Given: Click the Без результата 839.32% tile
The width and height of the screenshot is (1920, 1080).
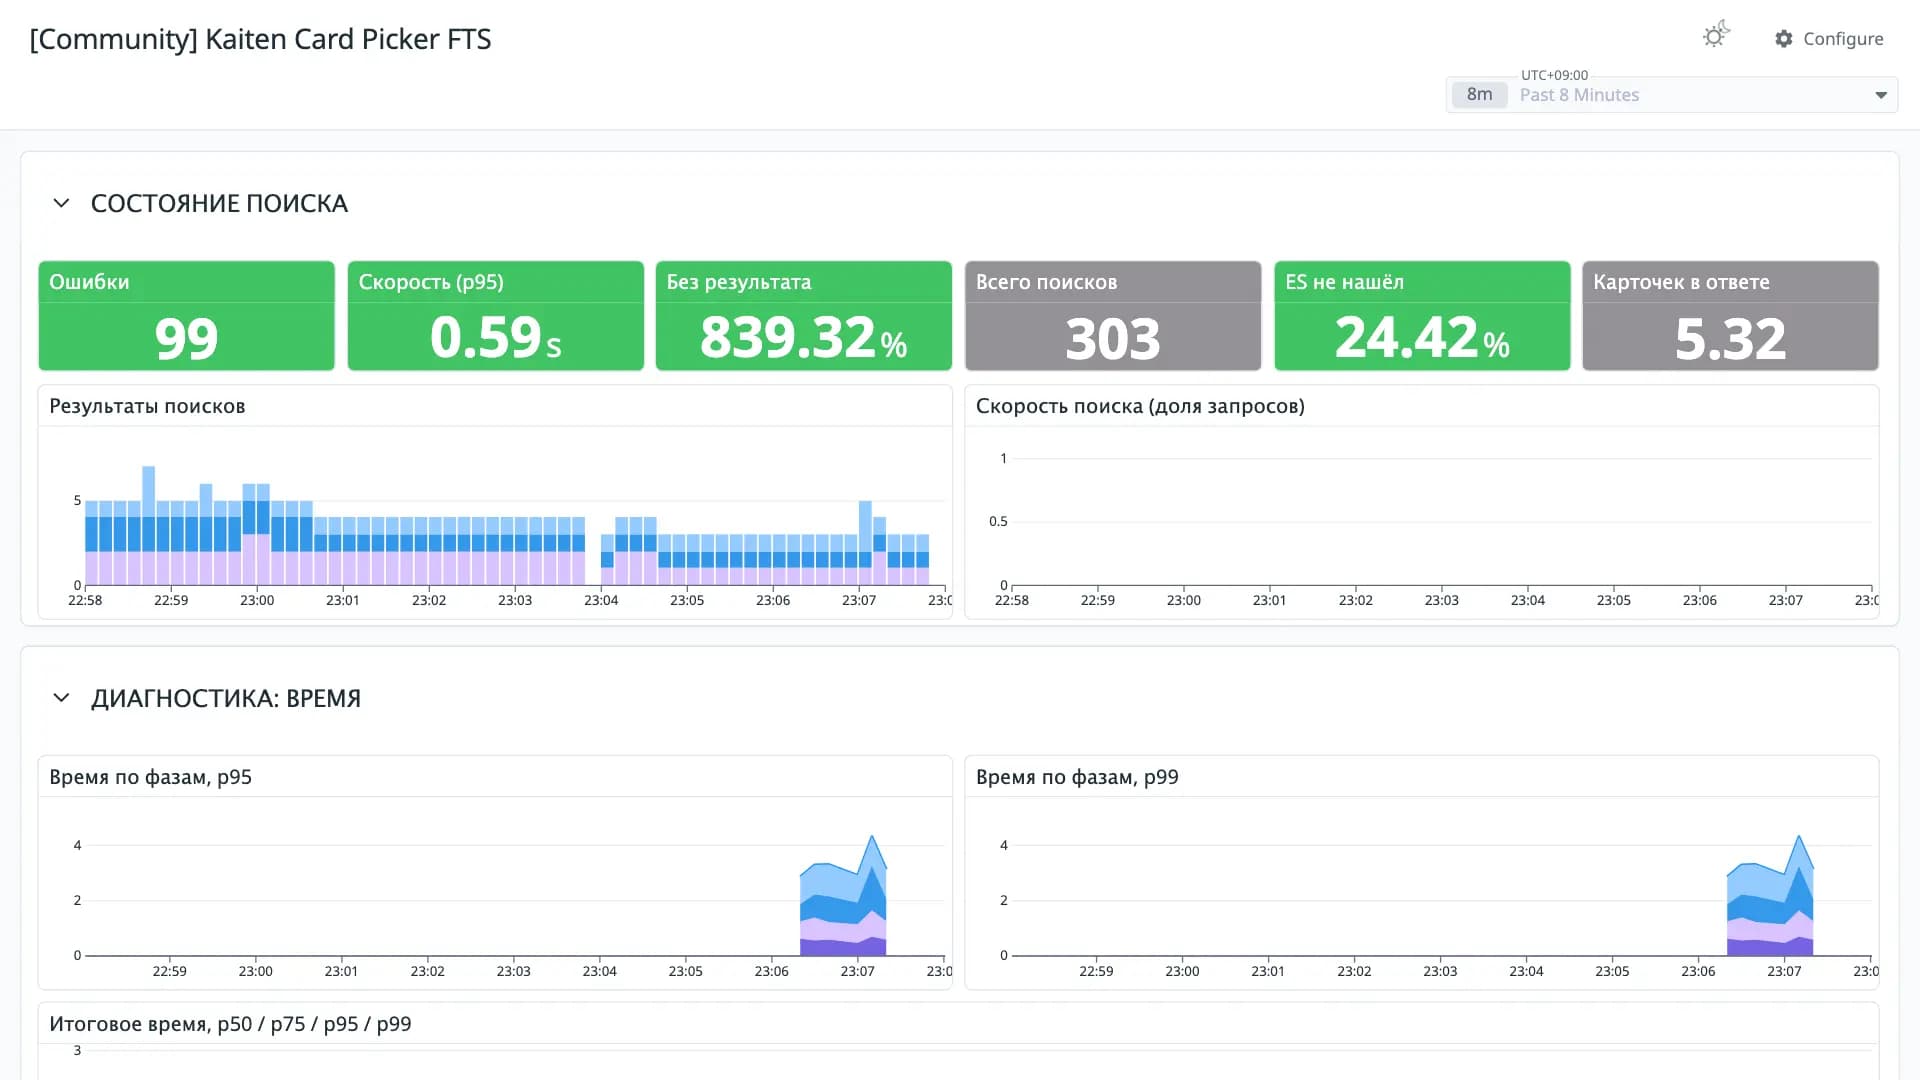Looking at the screenshot, I should (x=804, y=316).
